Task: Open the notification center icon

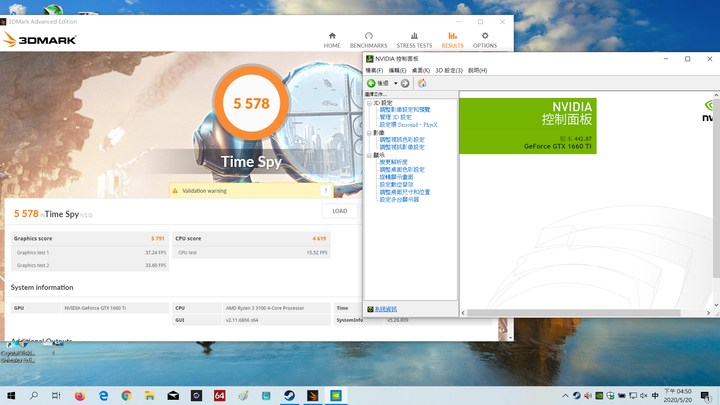Action: click(x=705, y=395)
